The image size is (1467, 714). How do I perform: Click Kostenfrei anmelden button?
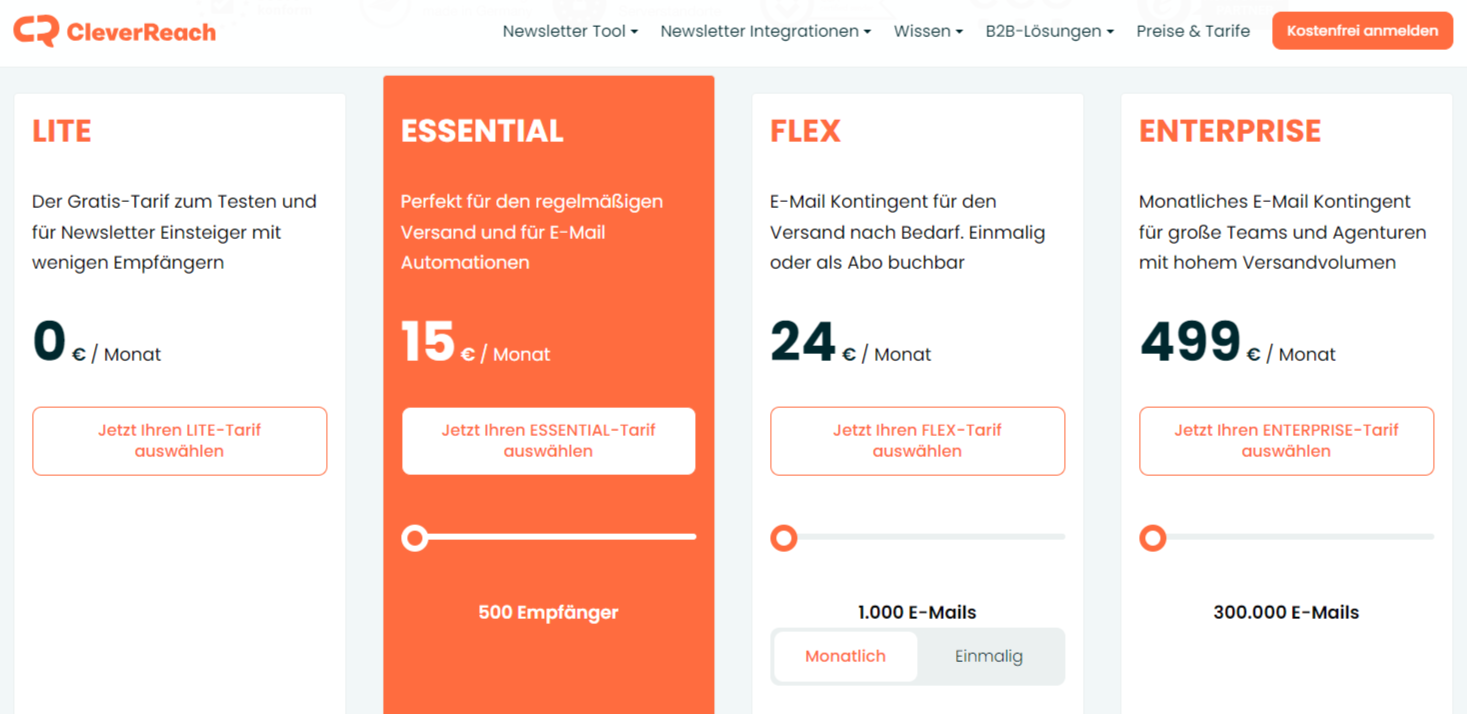[1362, 31]
